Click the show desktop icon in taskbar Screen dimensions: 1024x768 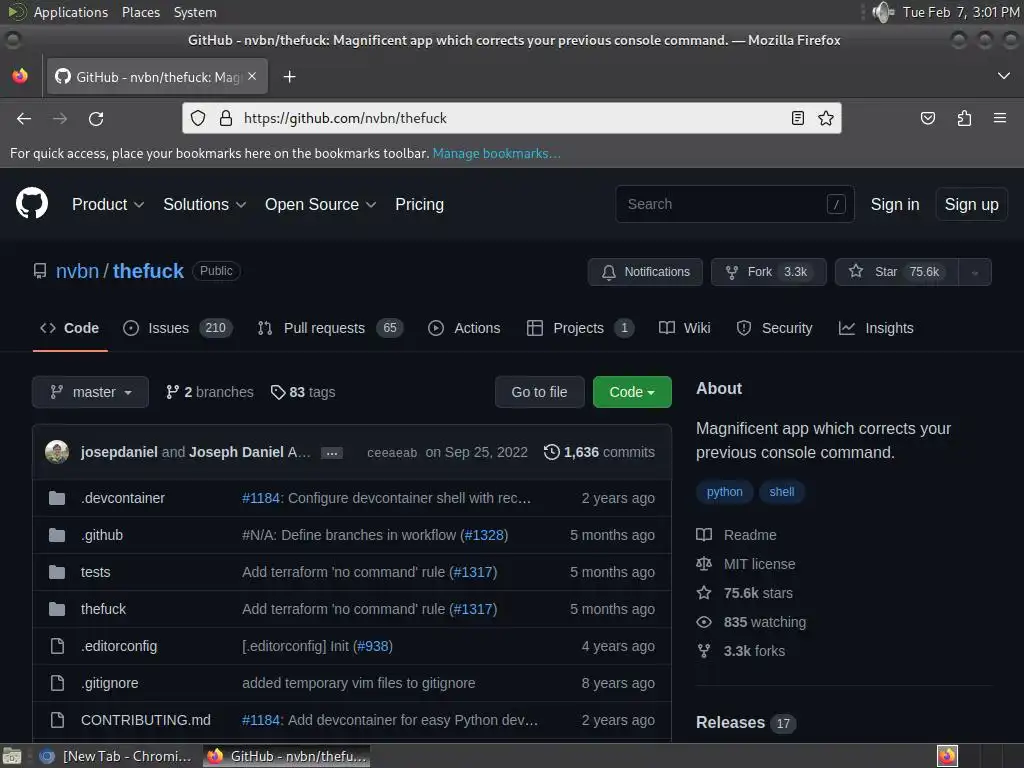pyautogui.click(x=12, y=756)
